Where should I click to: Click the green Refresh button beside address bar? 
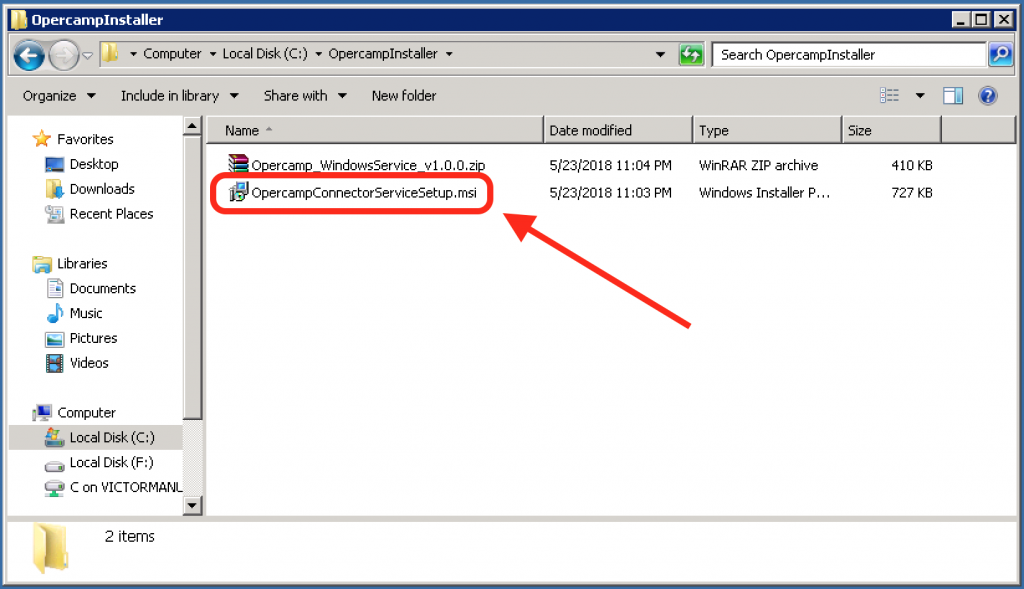click(691, 55)
